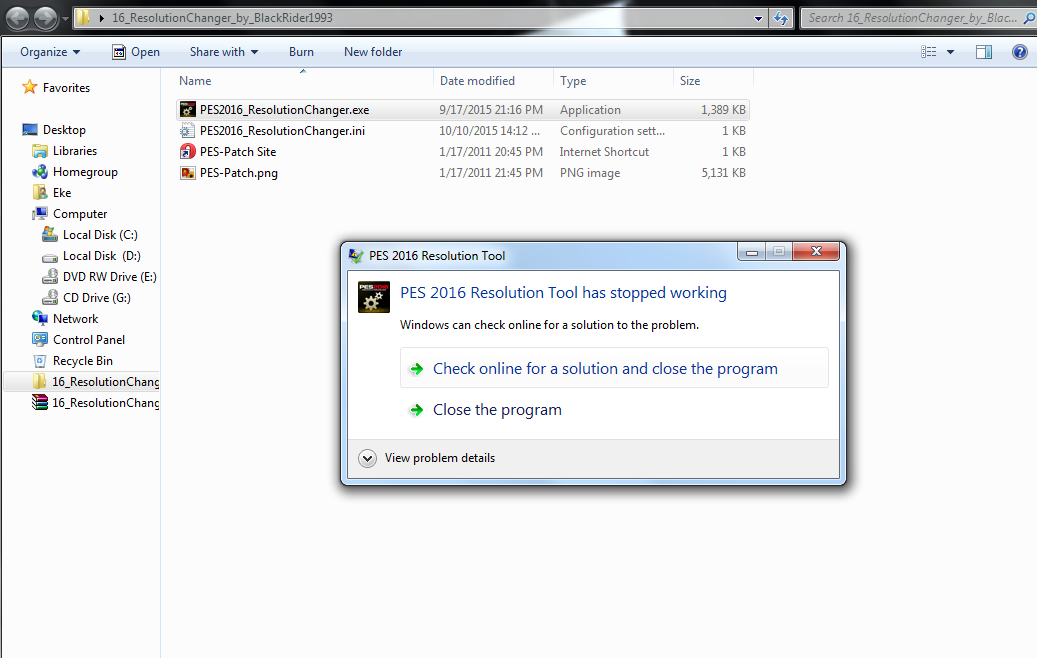Click the 5,131 KB size cell
The width and height of the screenshot is (1037, 658).
(x=724, y=173)
